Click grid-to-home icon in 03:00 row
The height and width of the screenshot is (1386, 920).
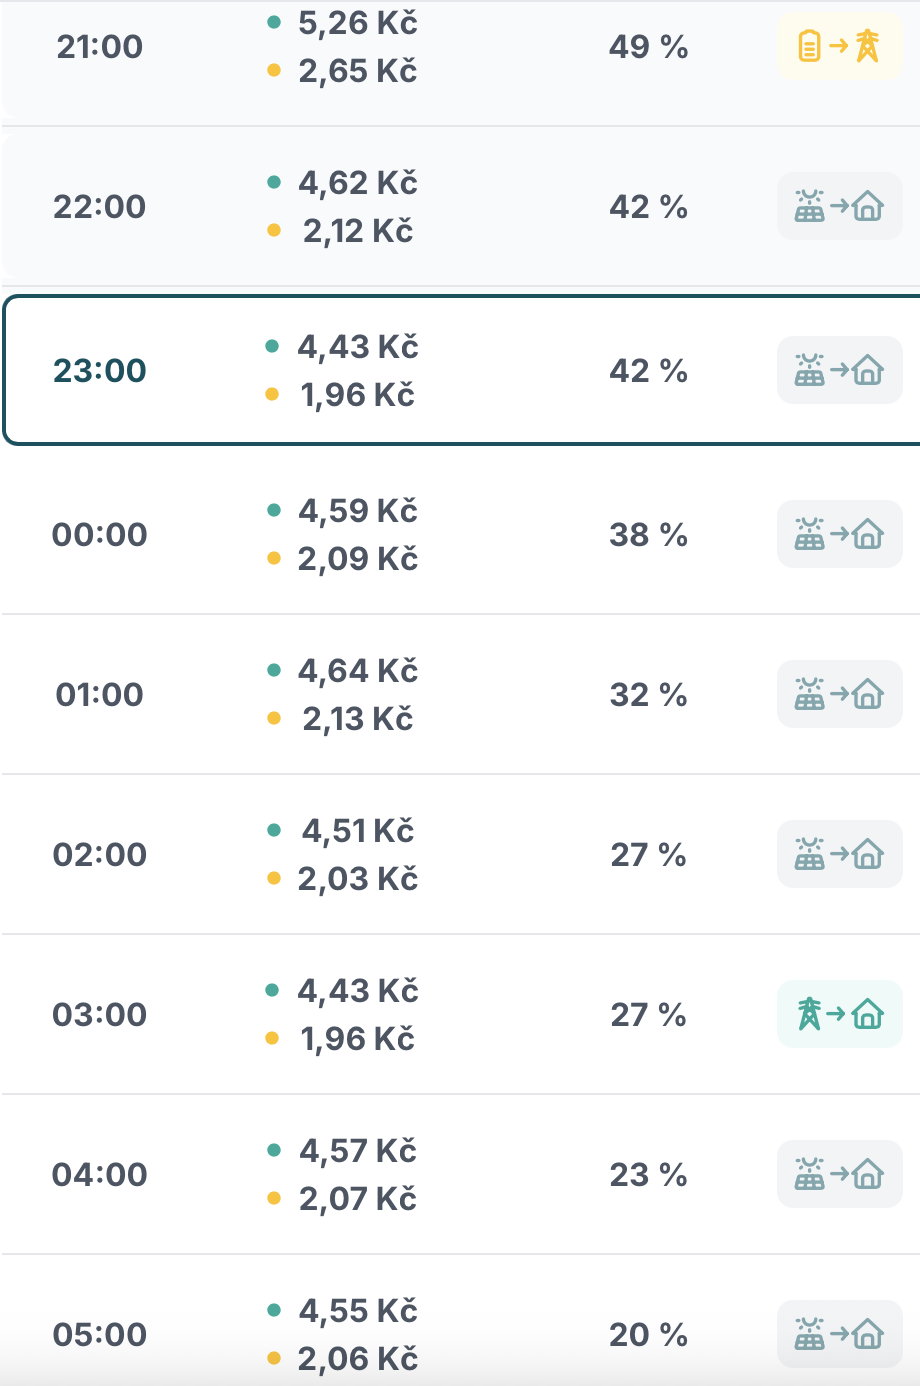840,1014
